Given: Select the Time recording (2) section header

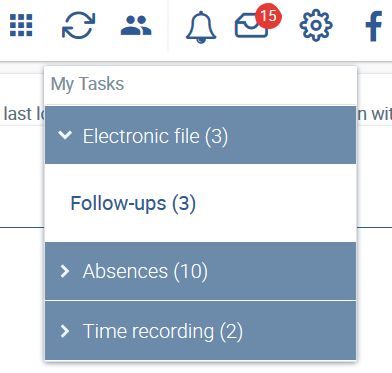Looking at the screenshot, I should (x=200, y=331).
